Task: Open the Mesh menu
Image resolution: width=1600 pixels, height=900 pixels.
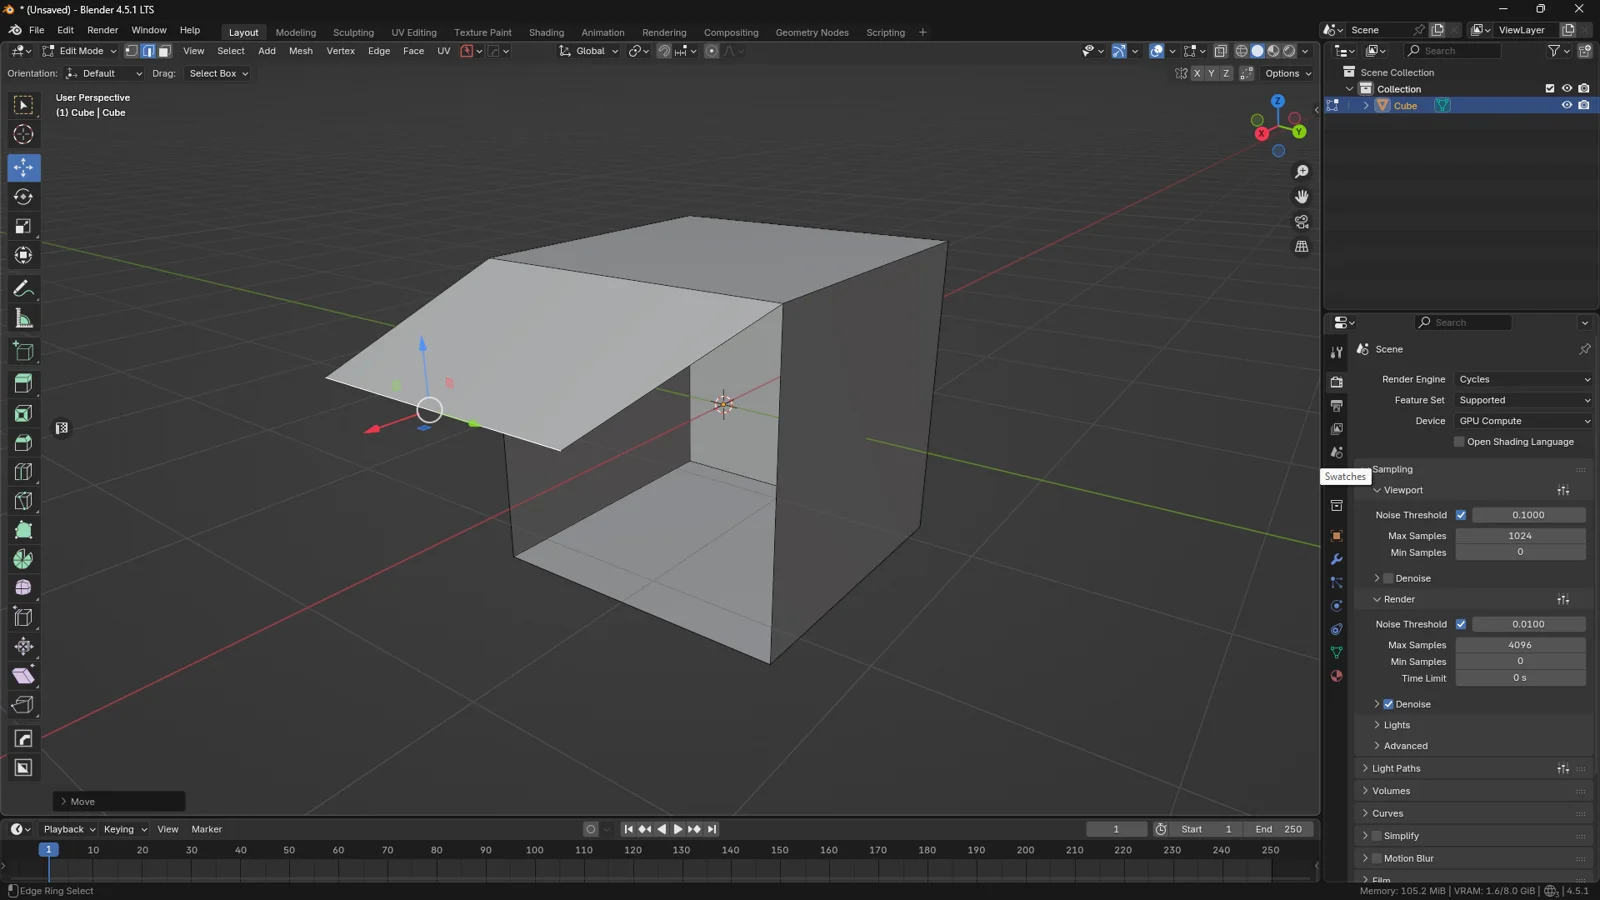Action: (x=300, y=51)
